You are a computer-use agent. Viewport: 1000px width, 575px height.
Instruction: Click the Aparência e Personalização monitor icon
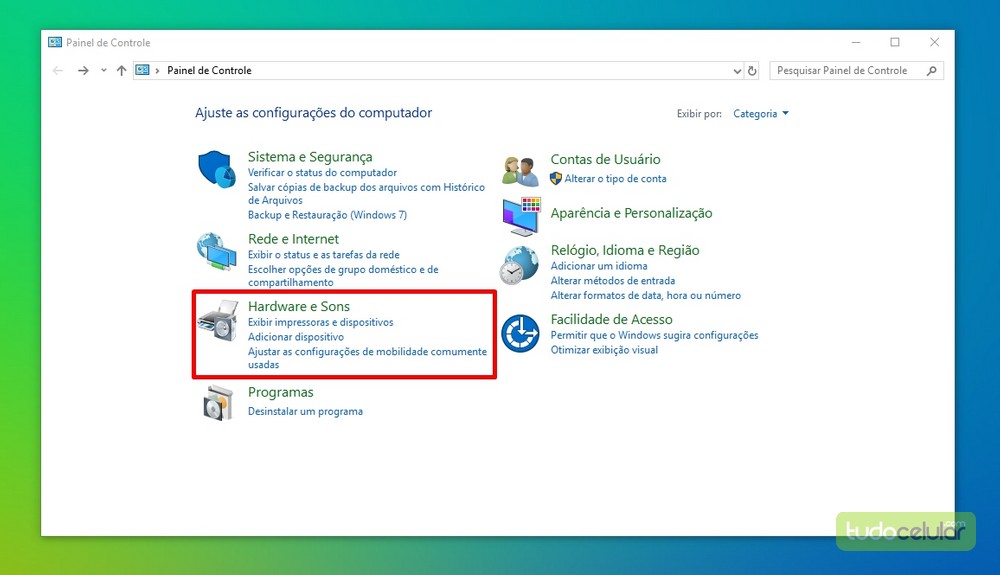520,215
